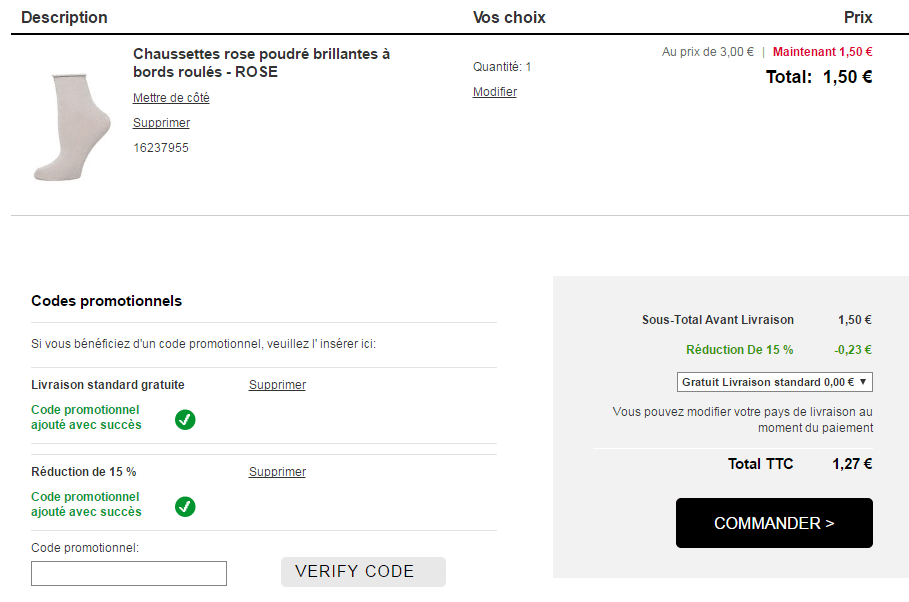Click the Description column header
Screen dimensions: 909x602
64,17
